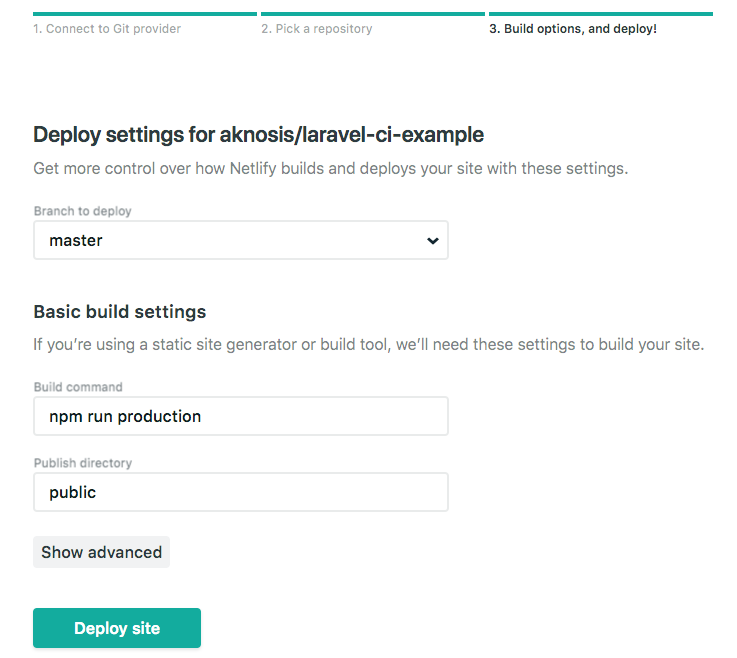The width and height of the screenshot is (737, 658).
Task: Focus the Build command input field
Action: point(240,416)
